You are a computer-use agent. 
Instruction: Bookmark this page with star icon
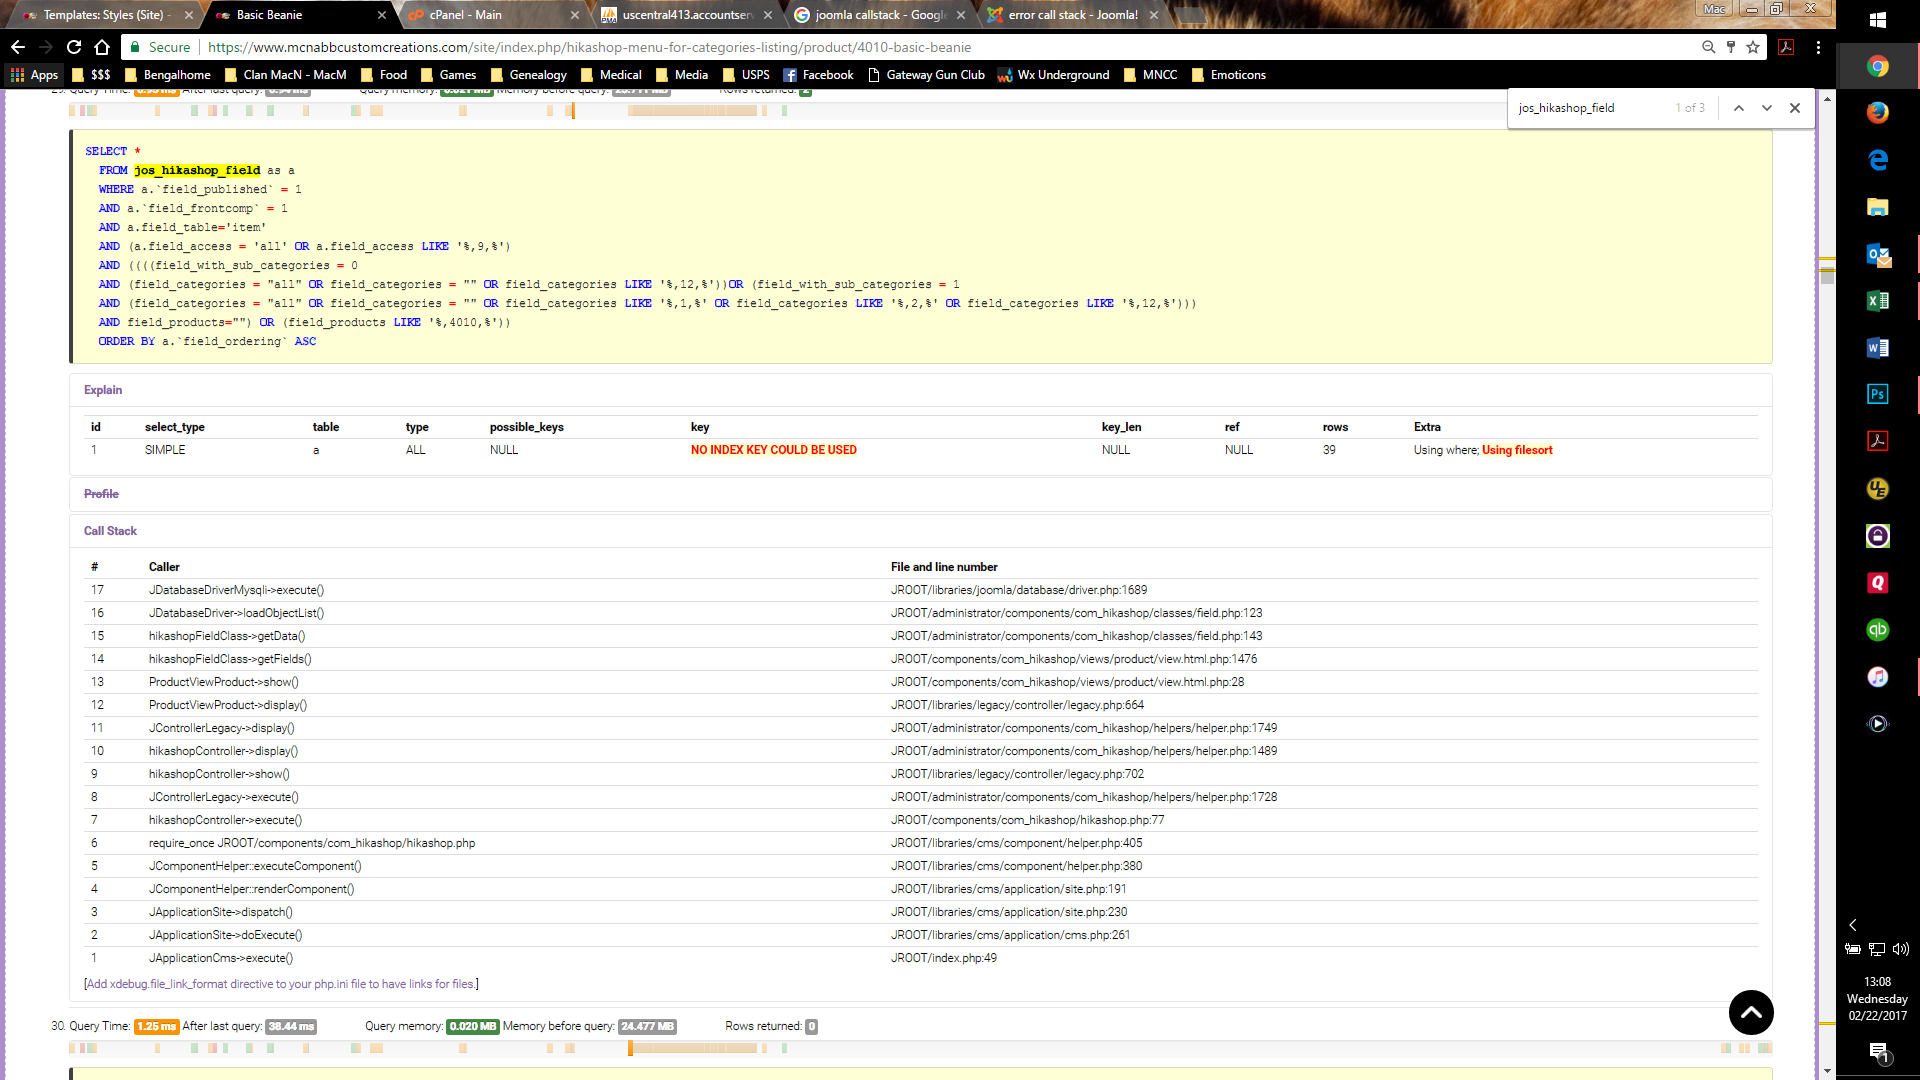click(1753, 47)
